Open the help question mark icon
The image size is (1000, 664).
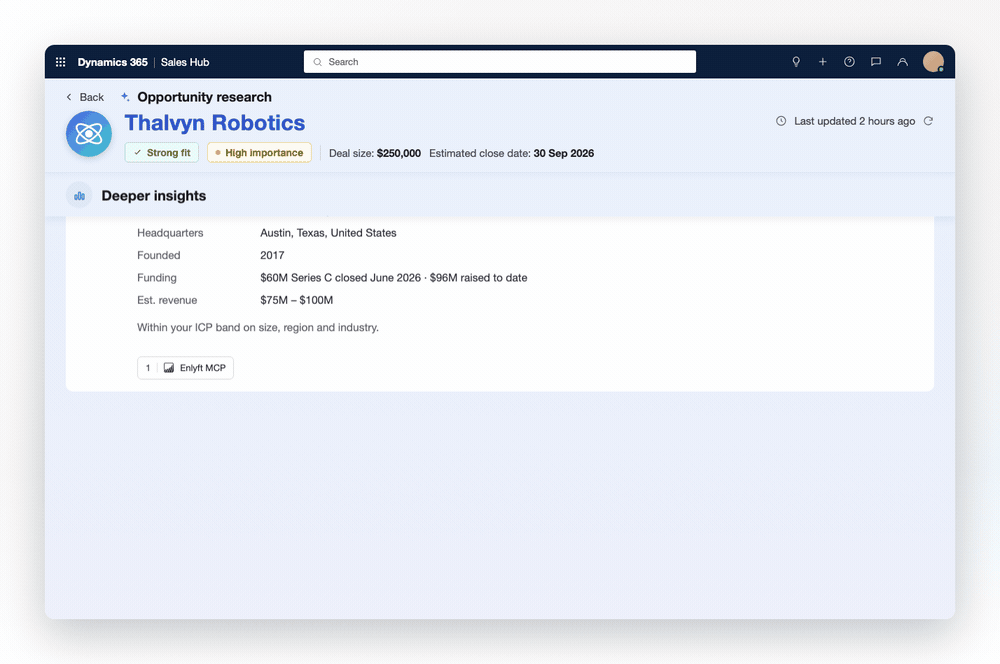coord(849,62)
